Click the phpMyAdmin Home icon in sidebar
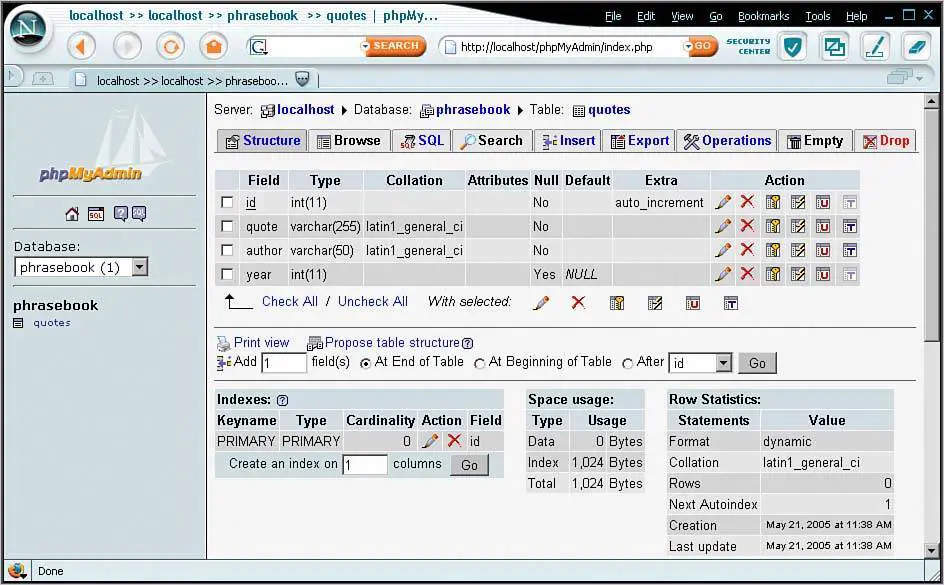This screenshot has height=585, width=944. click(x=72, y=214)
